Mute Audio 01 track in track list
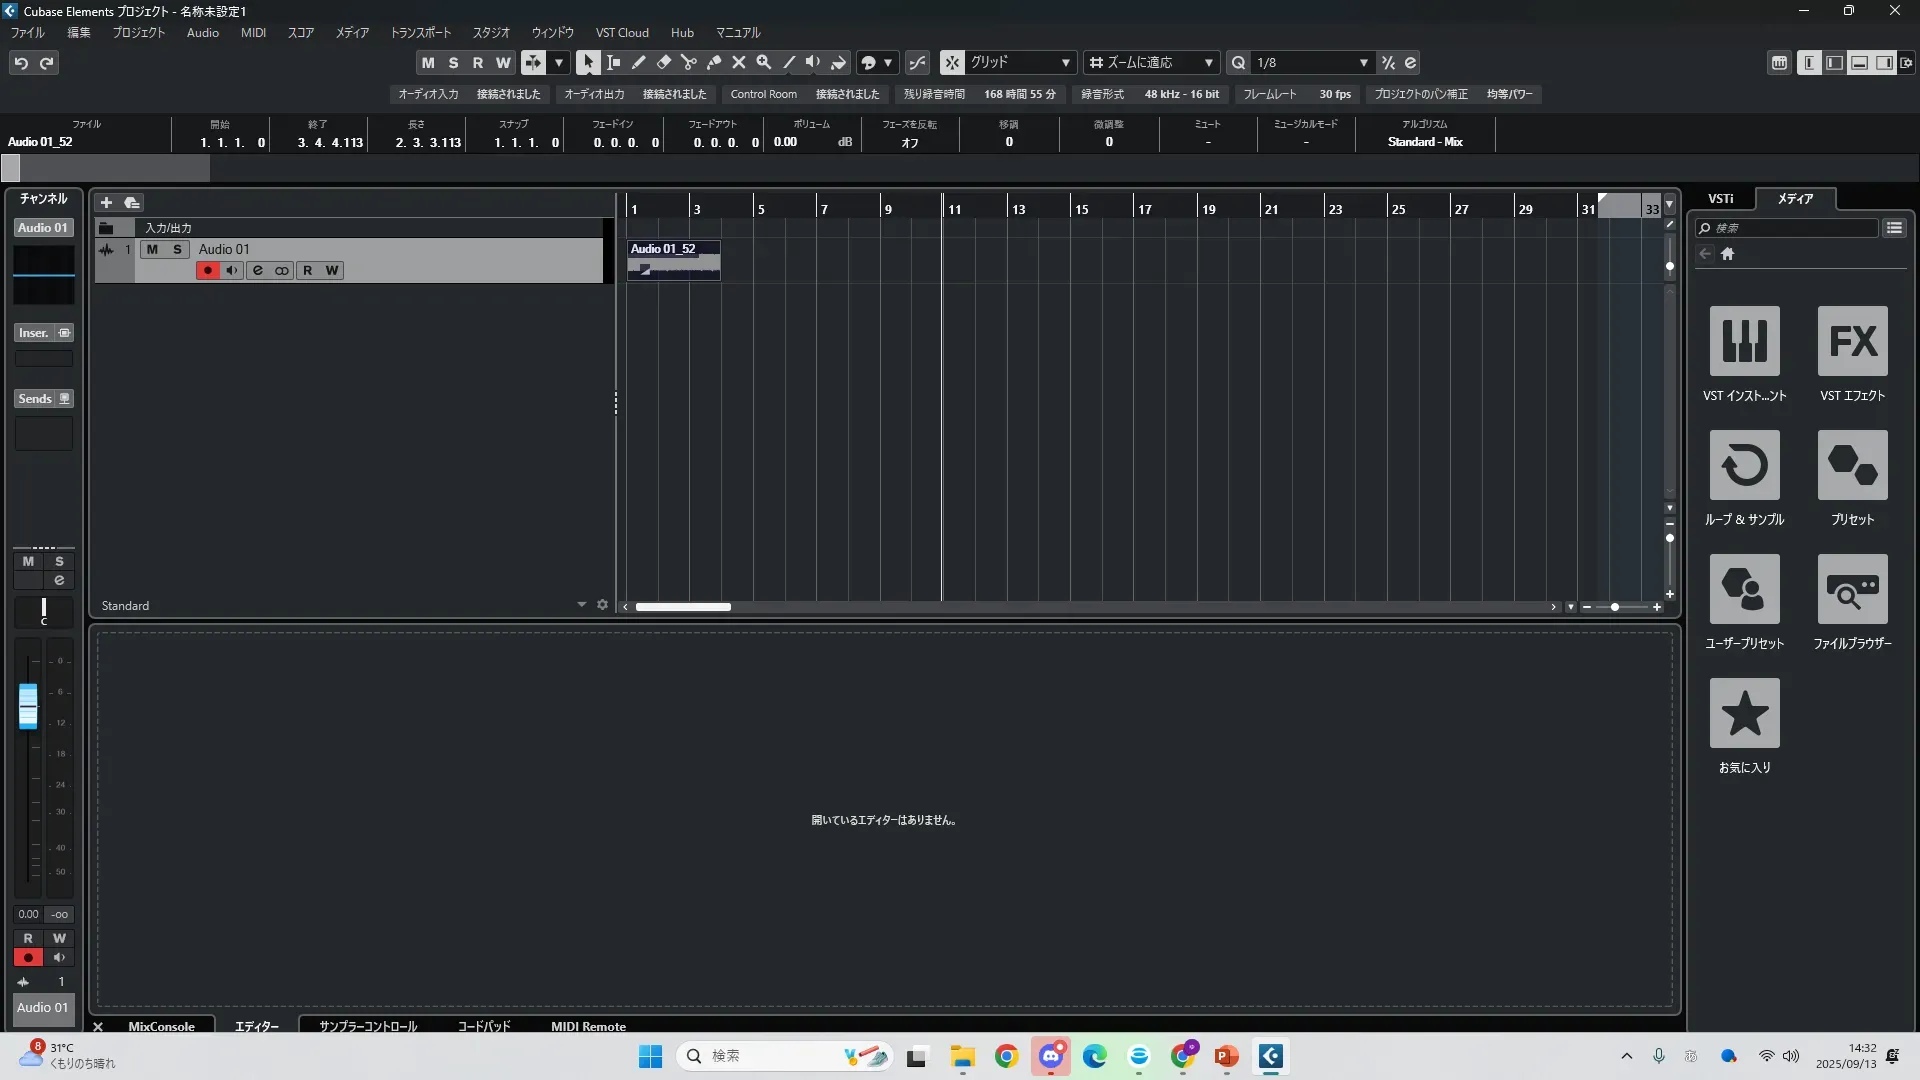 (x=152, y=249)
